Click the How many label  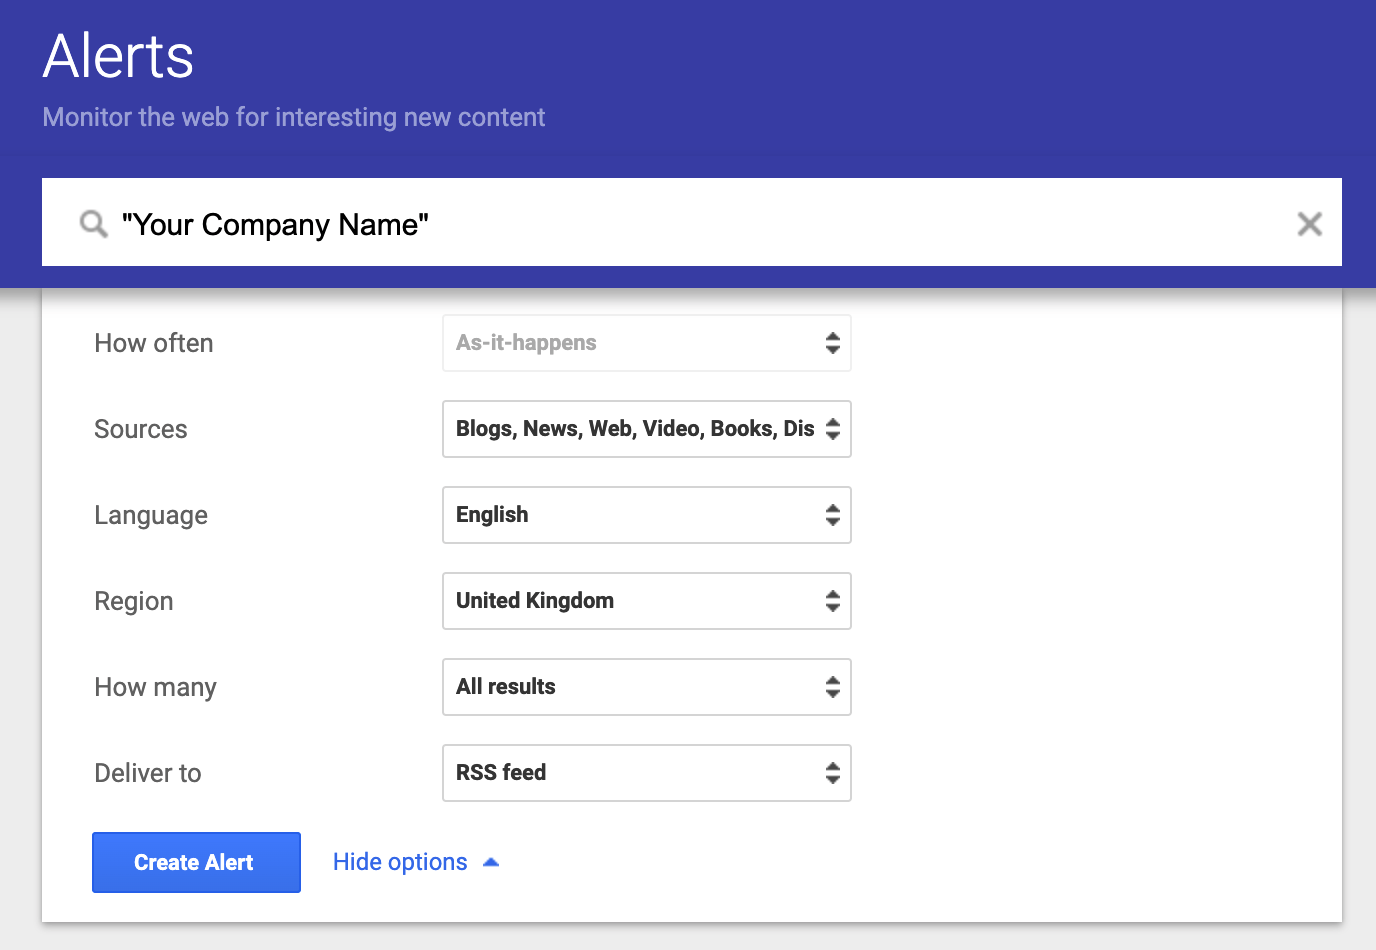155,687
